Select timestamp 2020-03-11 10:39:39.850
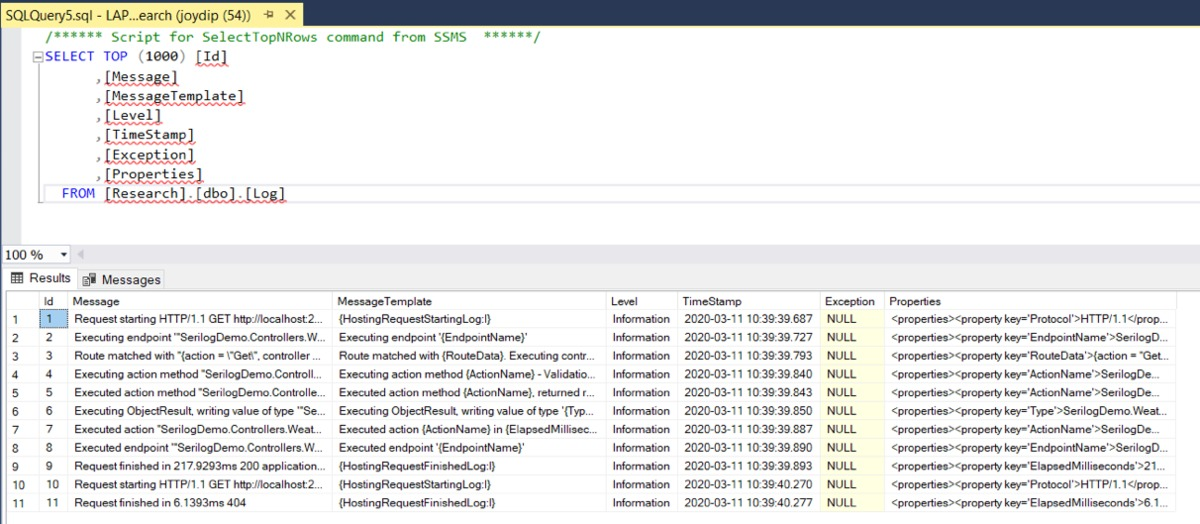This screenshot has height=524, width=1200. pyautogui.click(x=749, y=411)
